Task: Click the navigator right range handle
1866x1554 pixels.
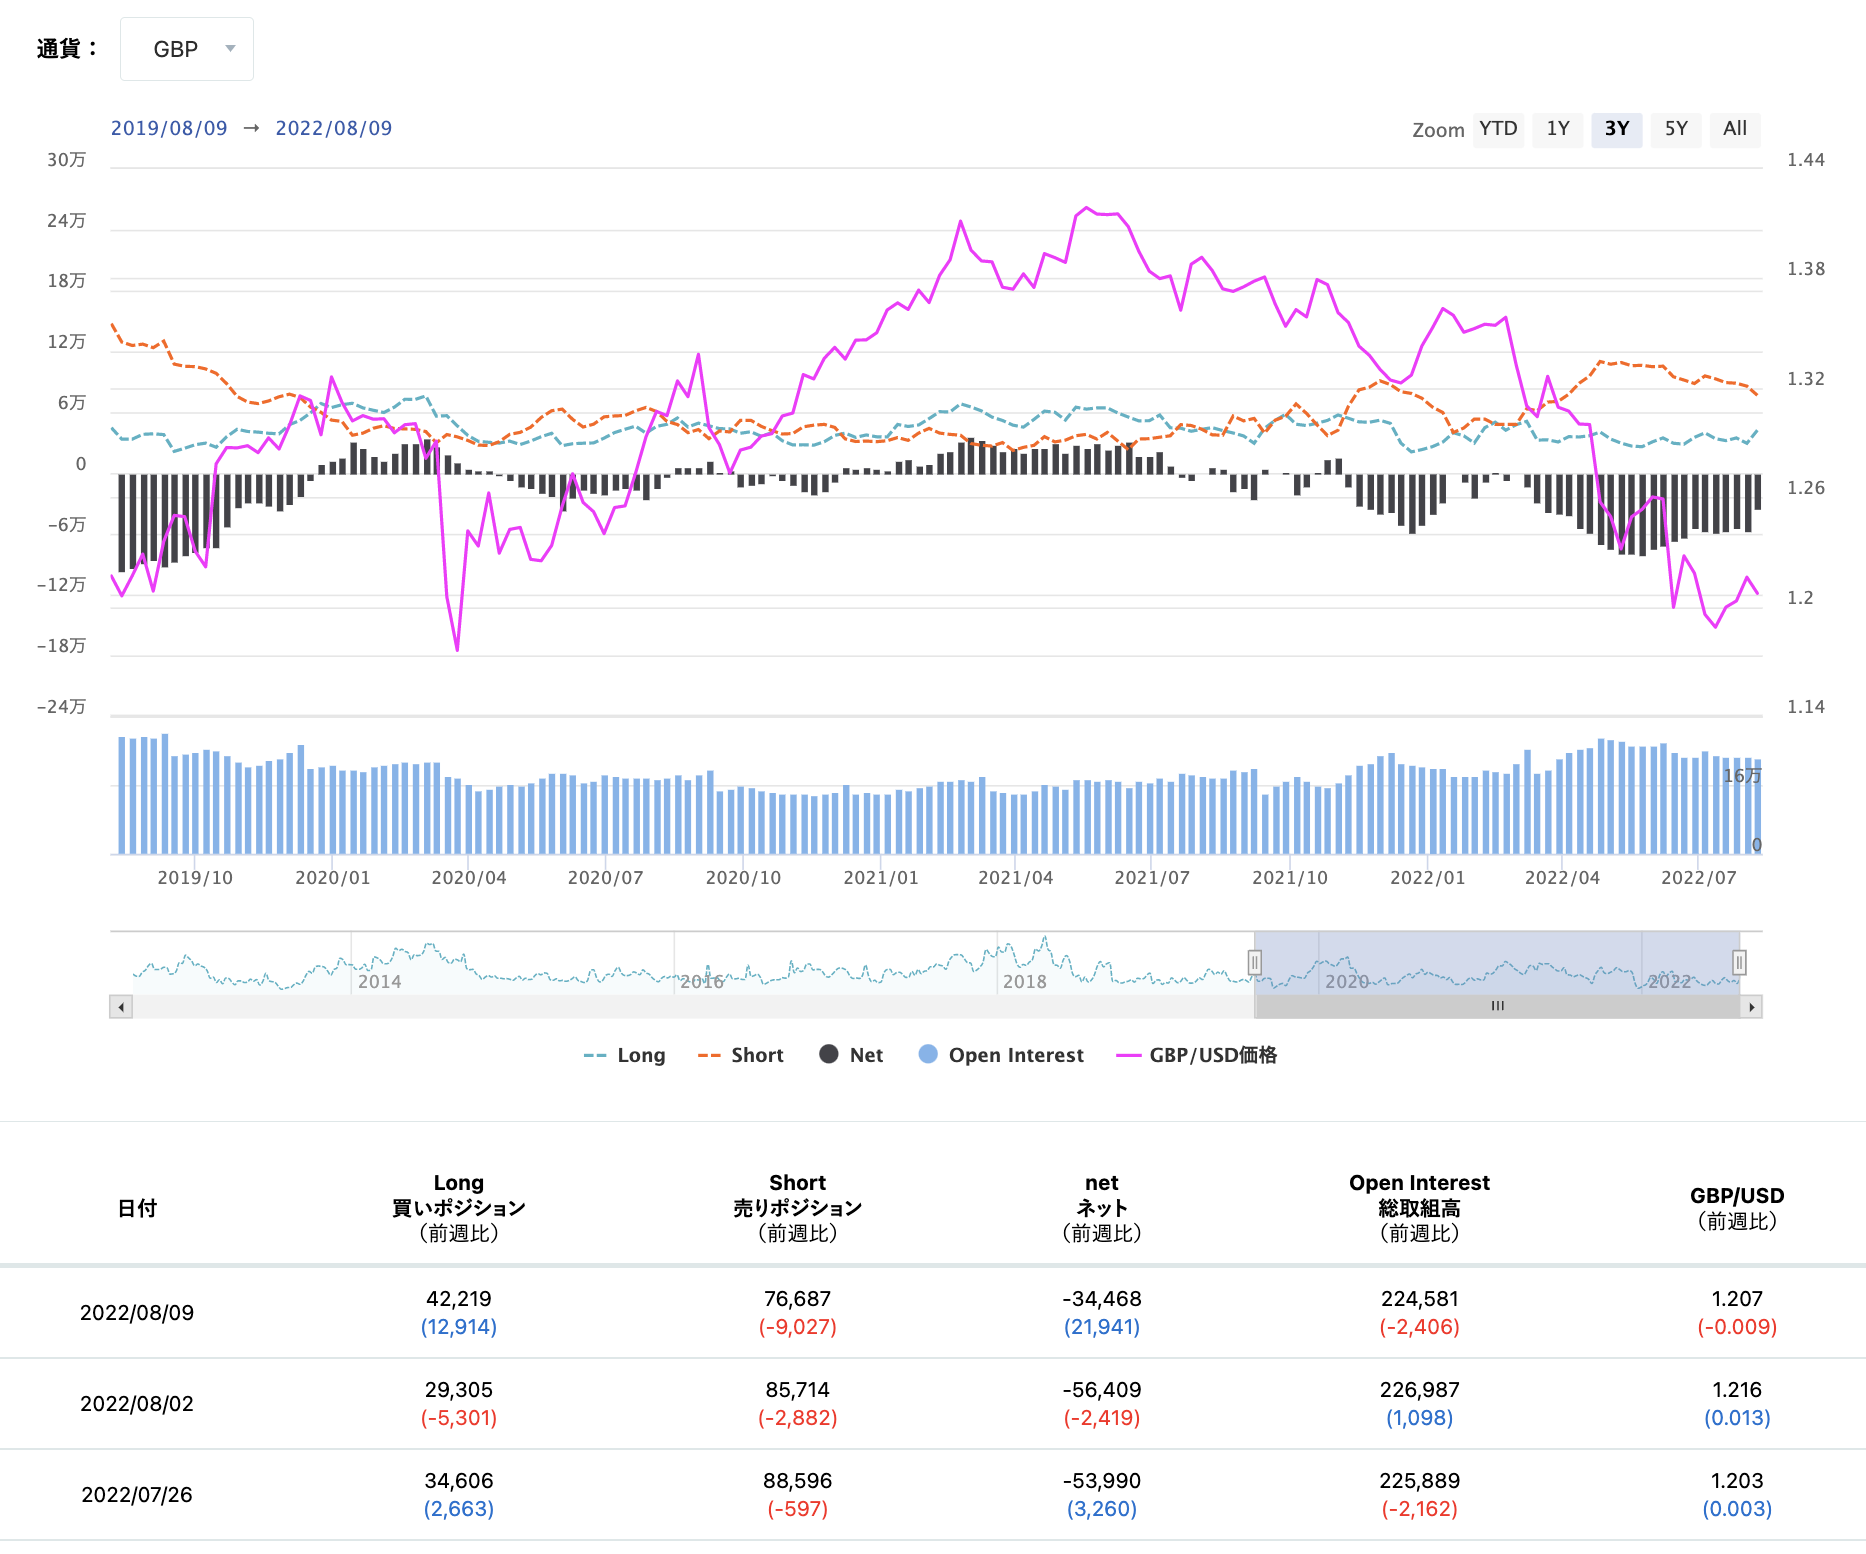Action: (x=1739, y=963)
